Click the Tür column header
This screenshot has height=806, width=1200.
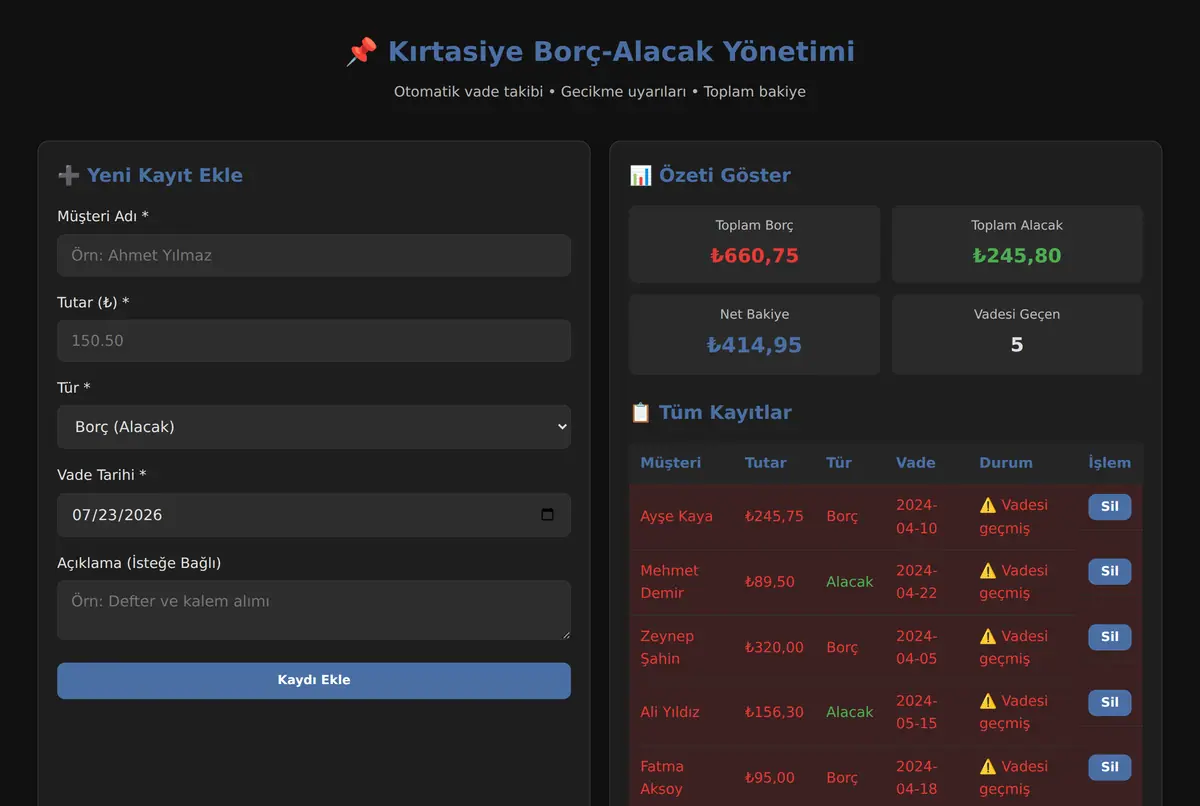[839, 463]
